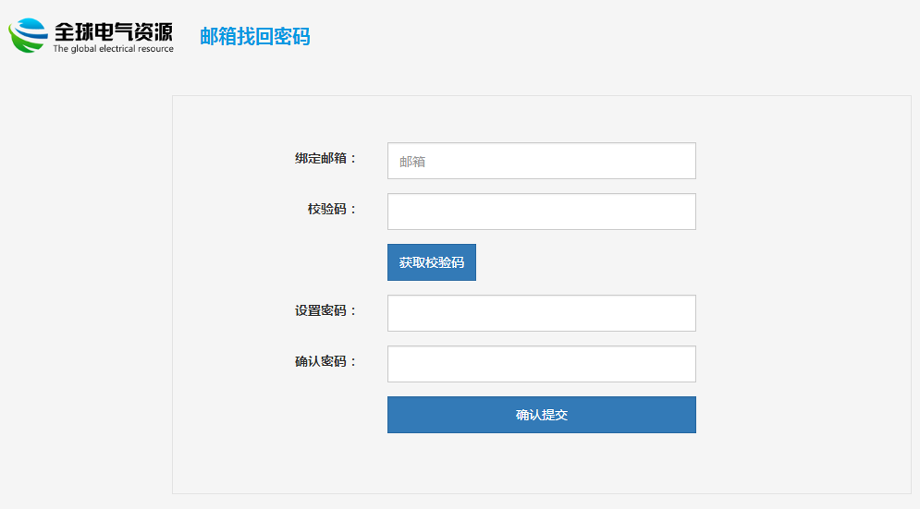Click the 'The global electrical resource' tagline

113,49
